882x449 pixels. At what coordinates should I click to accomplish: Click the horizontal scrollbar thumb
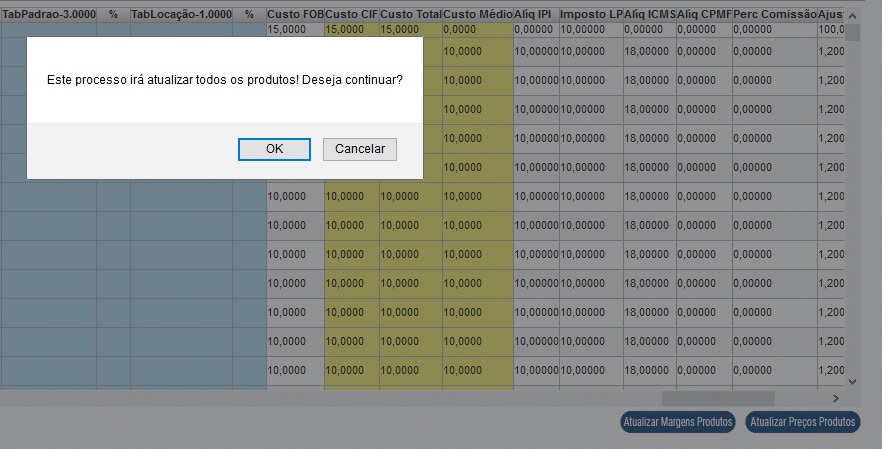(x=718, y=398)
